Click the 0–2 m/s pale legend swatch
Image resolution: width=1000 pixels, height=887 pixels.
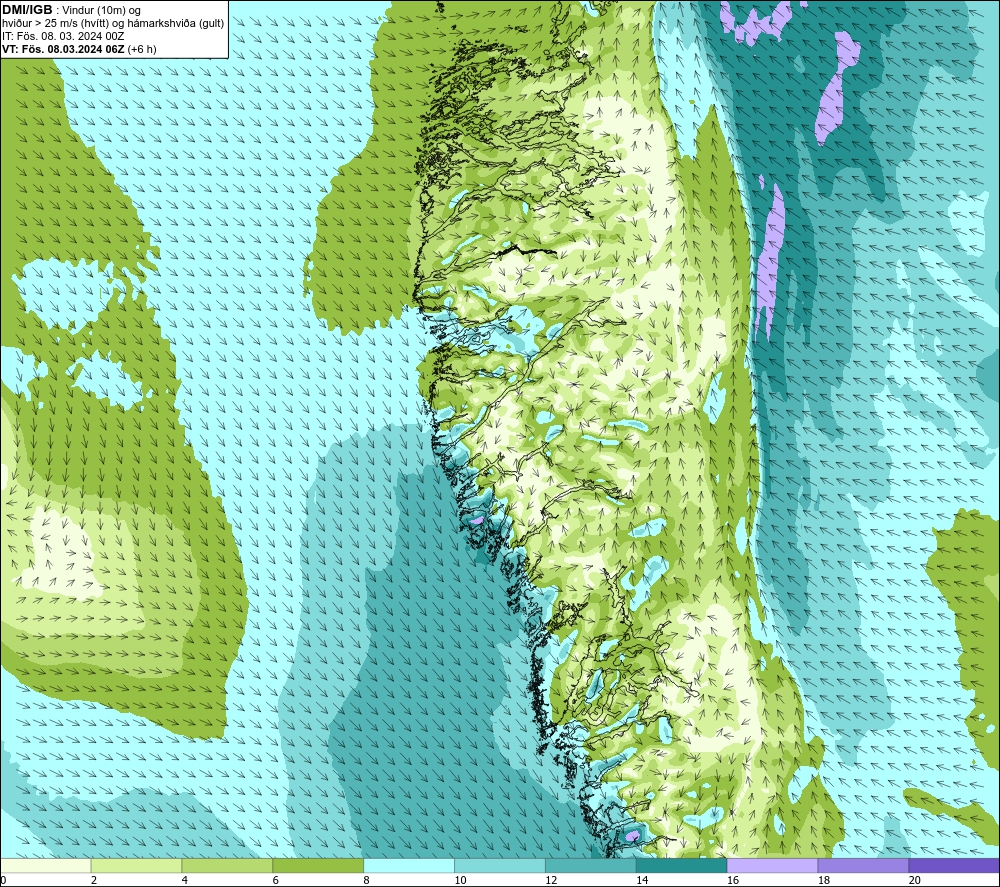point(45,865)
